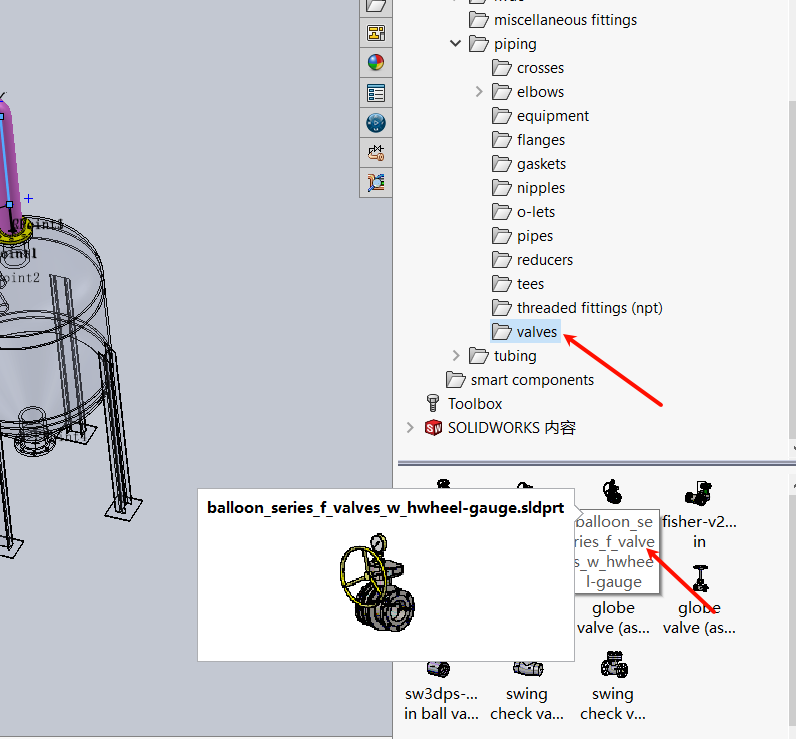Expand the elbows folder
796x739 pixels.
tap(479, 92)
